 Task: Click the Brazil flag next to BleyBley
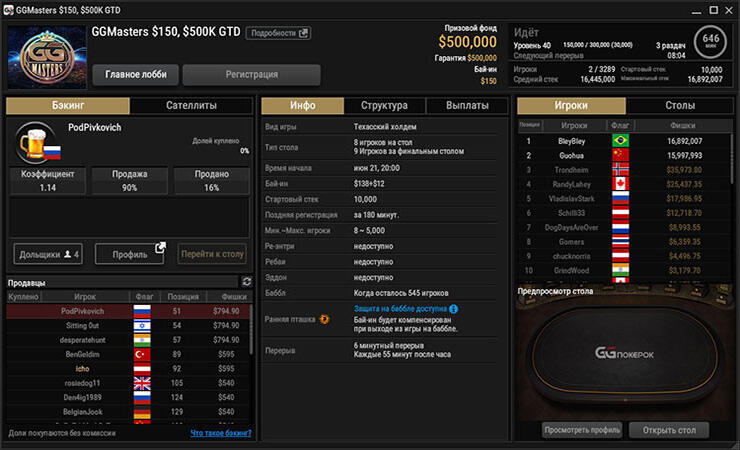(624, 141)
